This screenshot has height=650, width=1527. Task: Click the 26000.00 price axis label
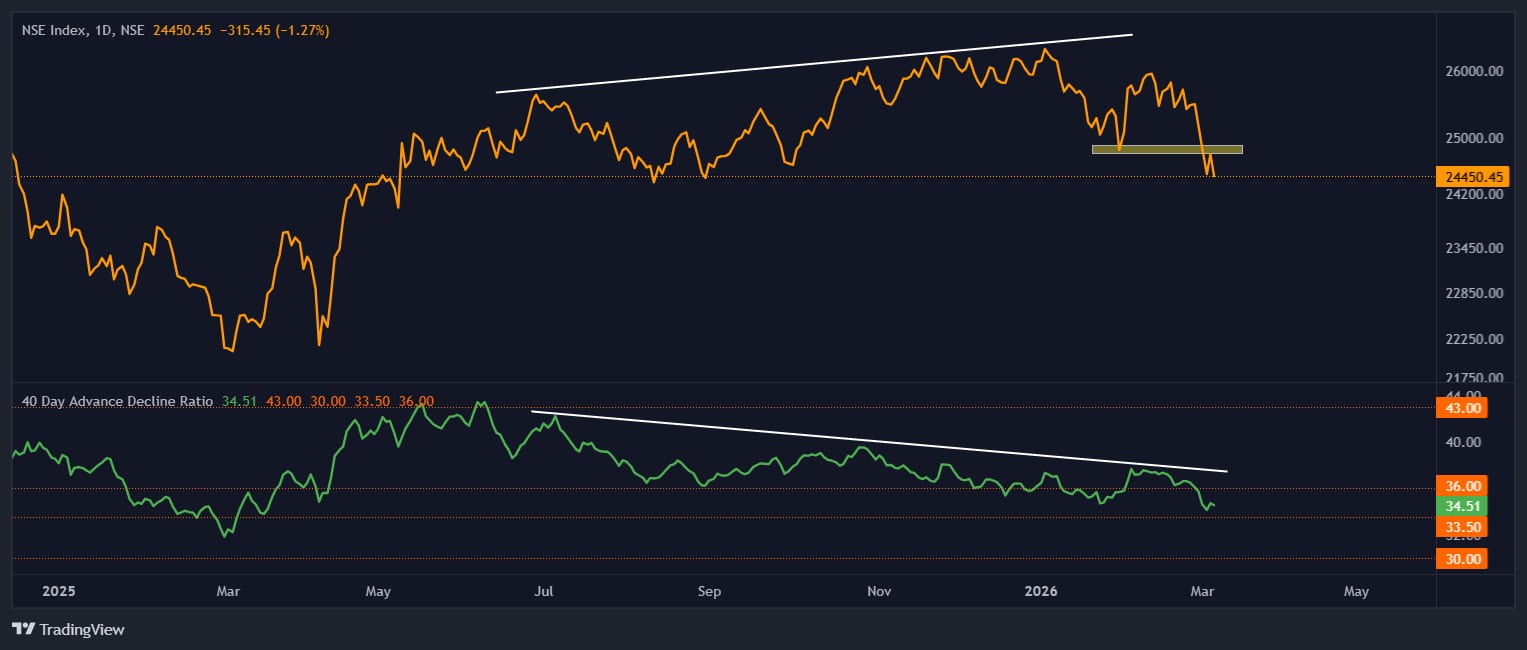pos(1476,72)
